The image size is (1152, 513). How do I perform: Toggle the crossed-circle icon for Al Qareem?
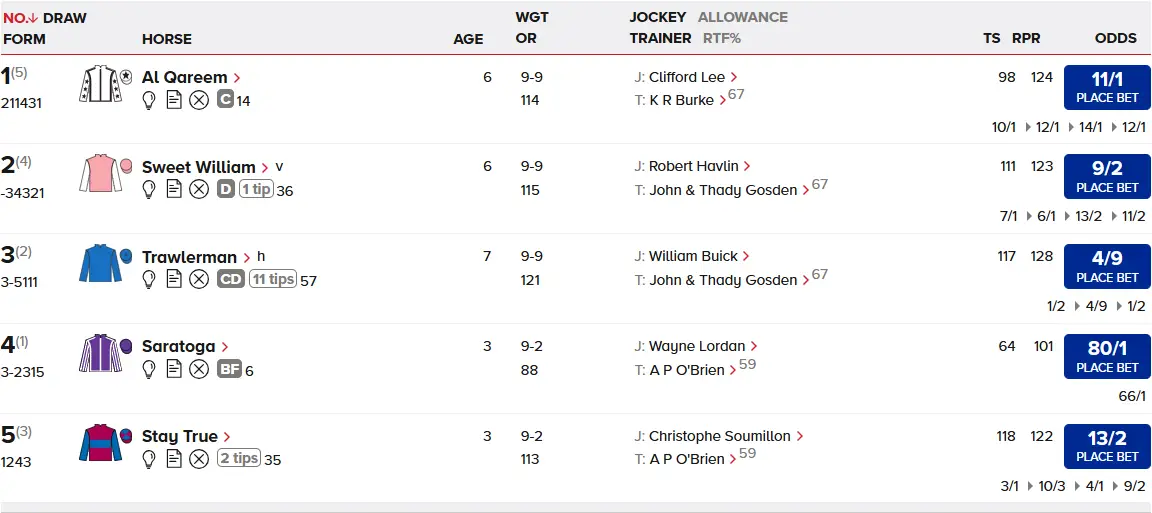pos(199,100)
